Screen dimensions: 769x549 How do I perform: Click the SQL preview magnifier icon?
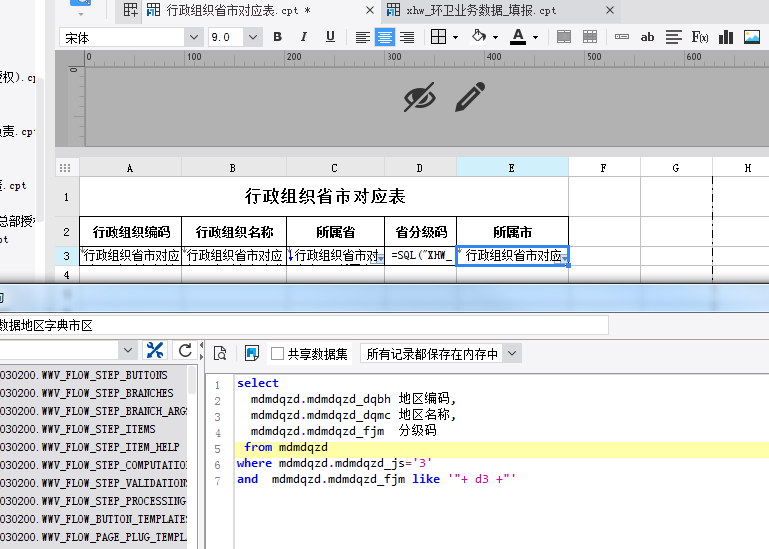220,353
